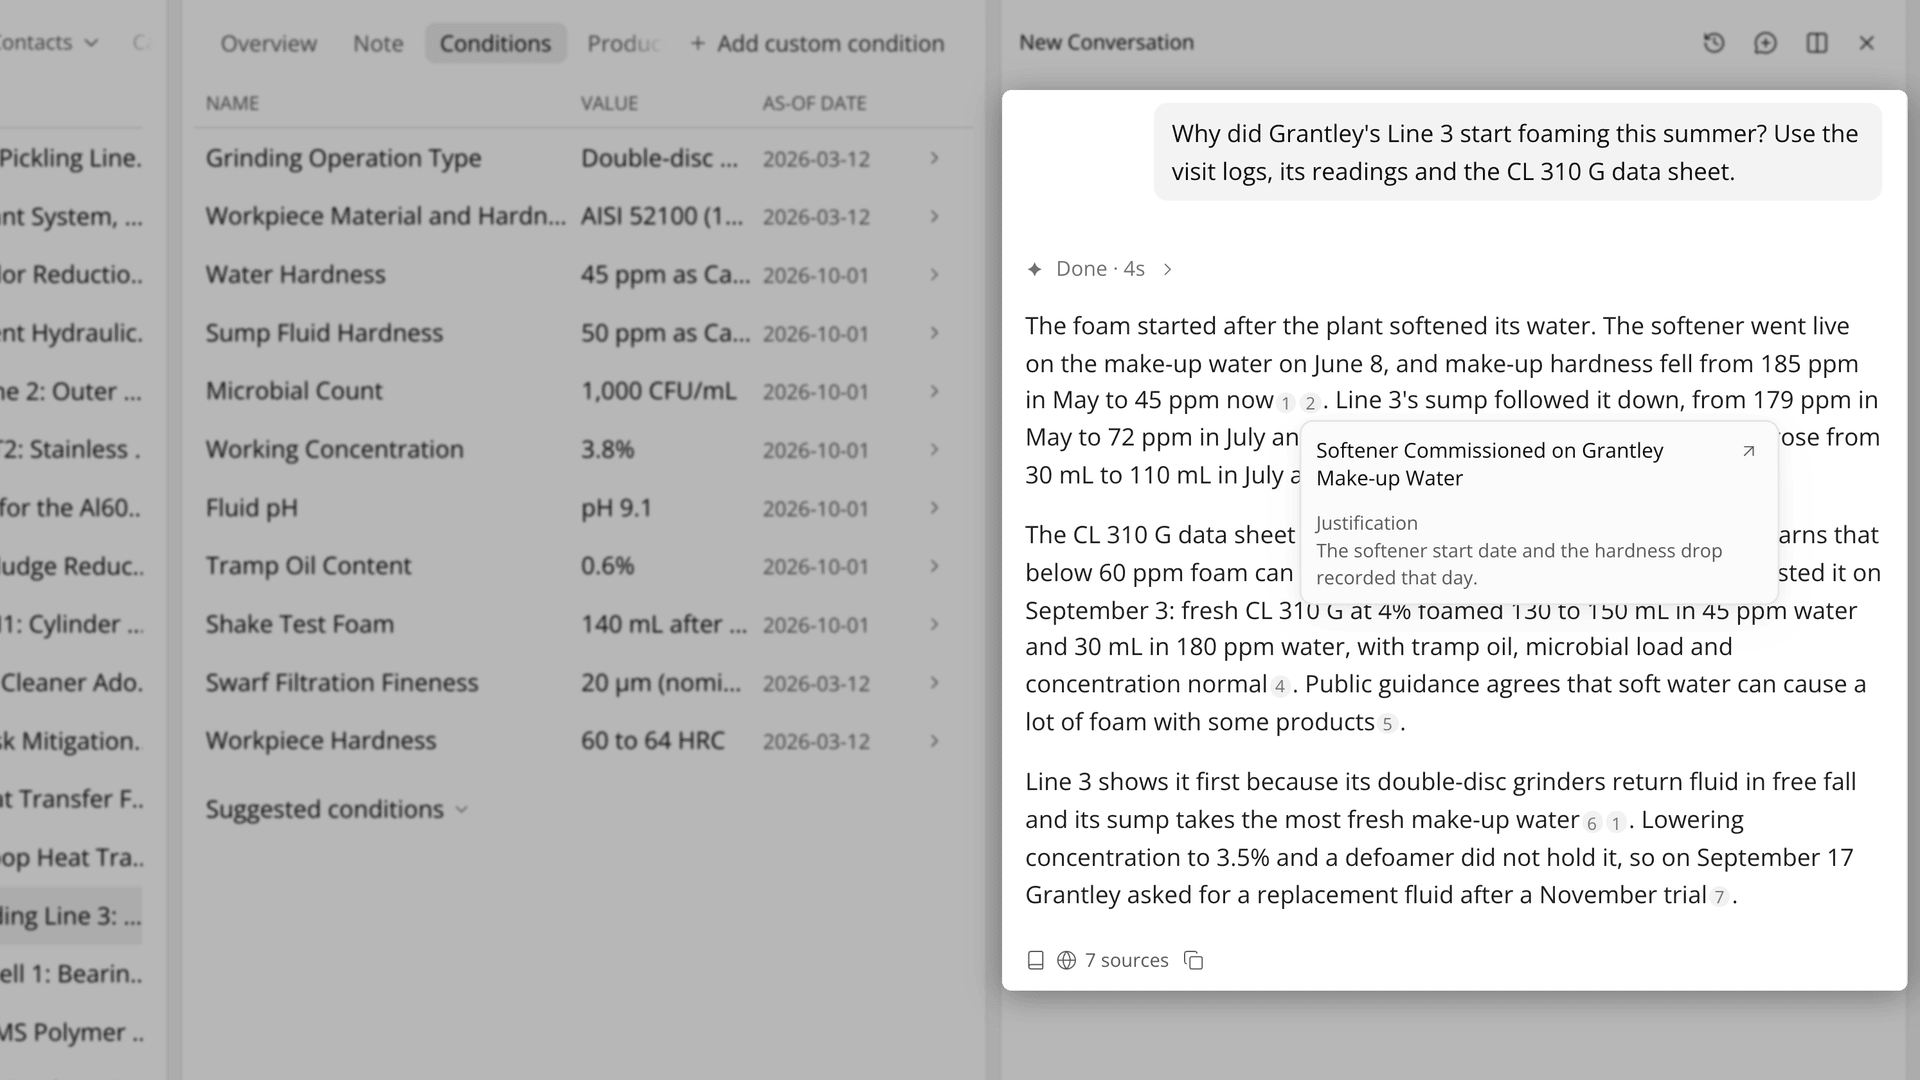Open citation 5 after some products
The height and width of the screenshot is (1080, 1920).
(1387, 724)
